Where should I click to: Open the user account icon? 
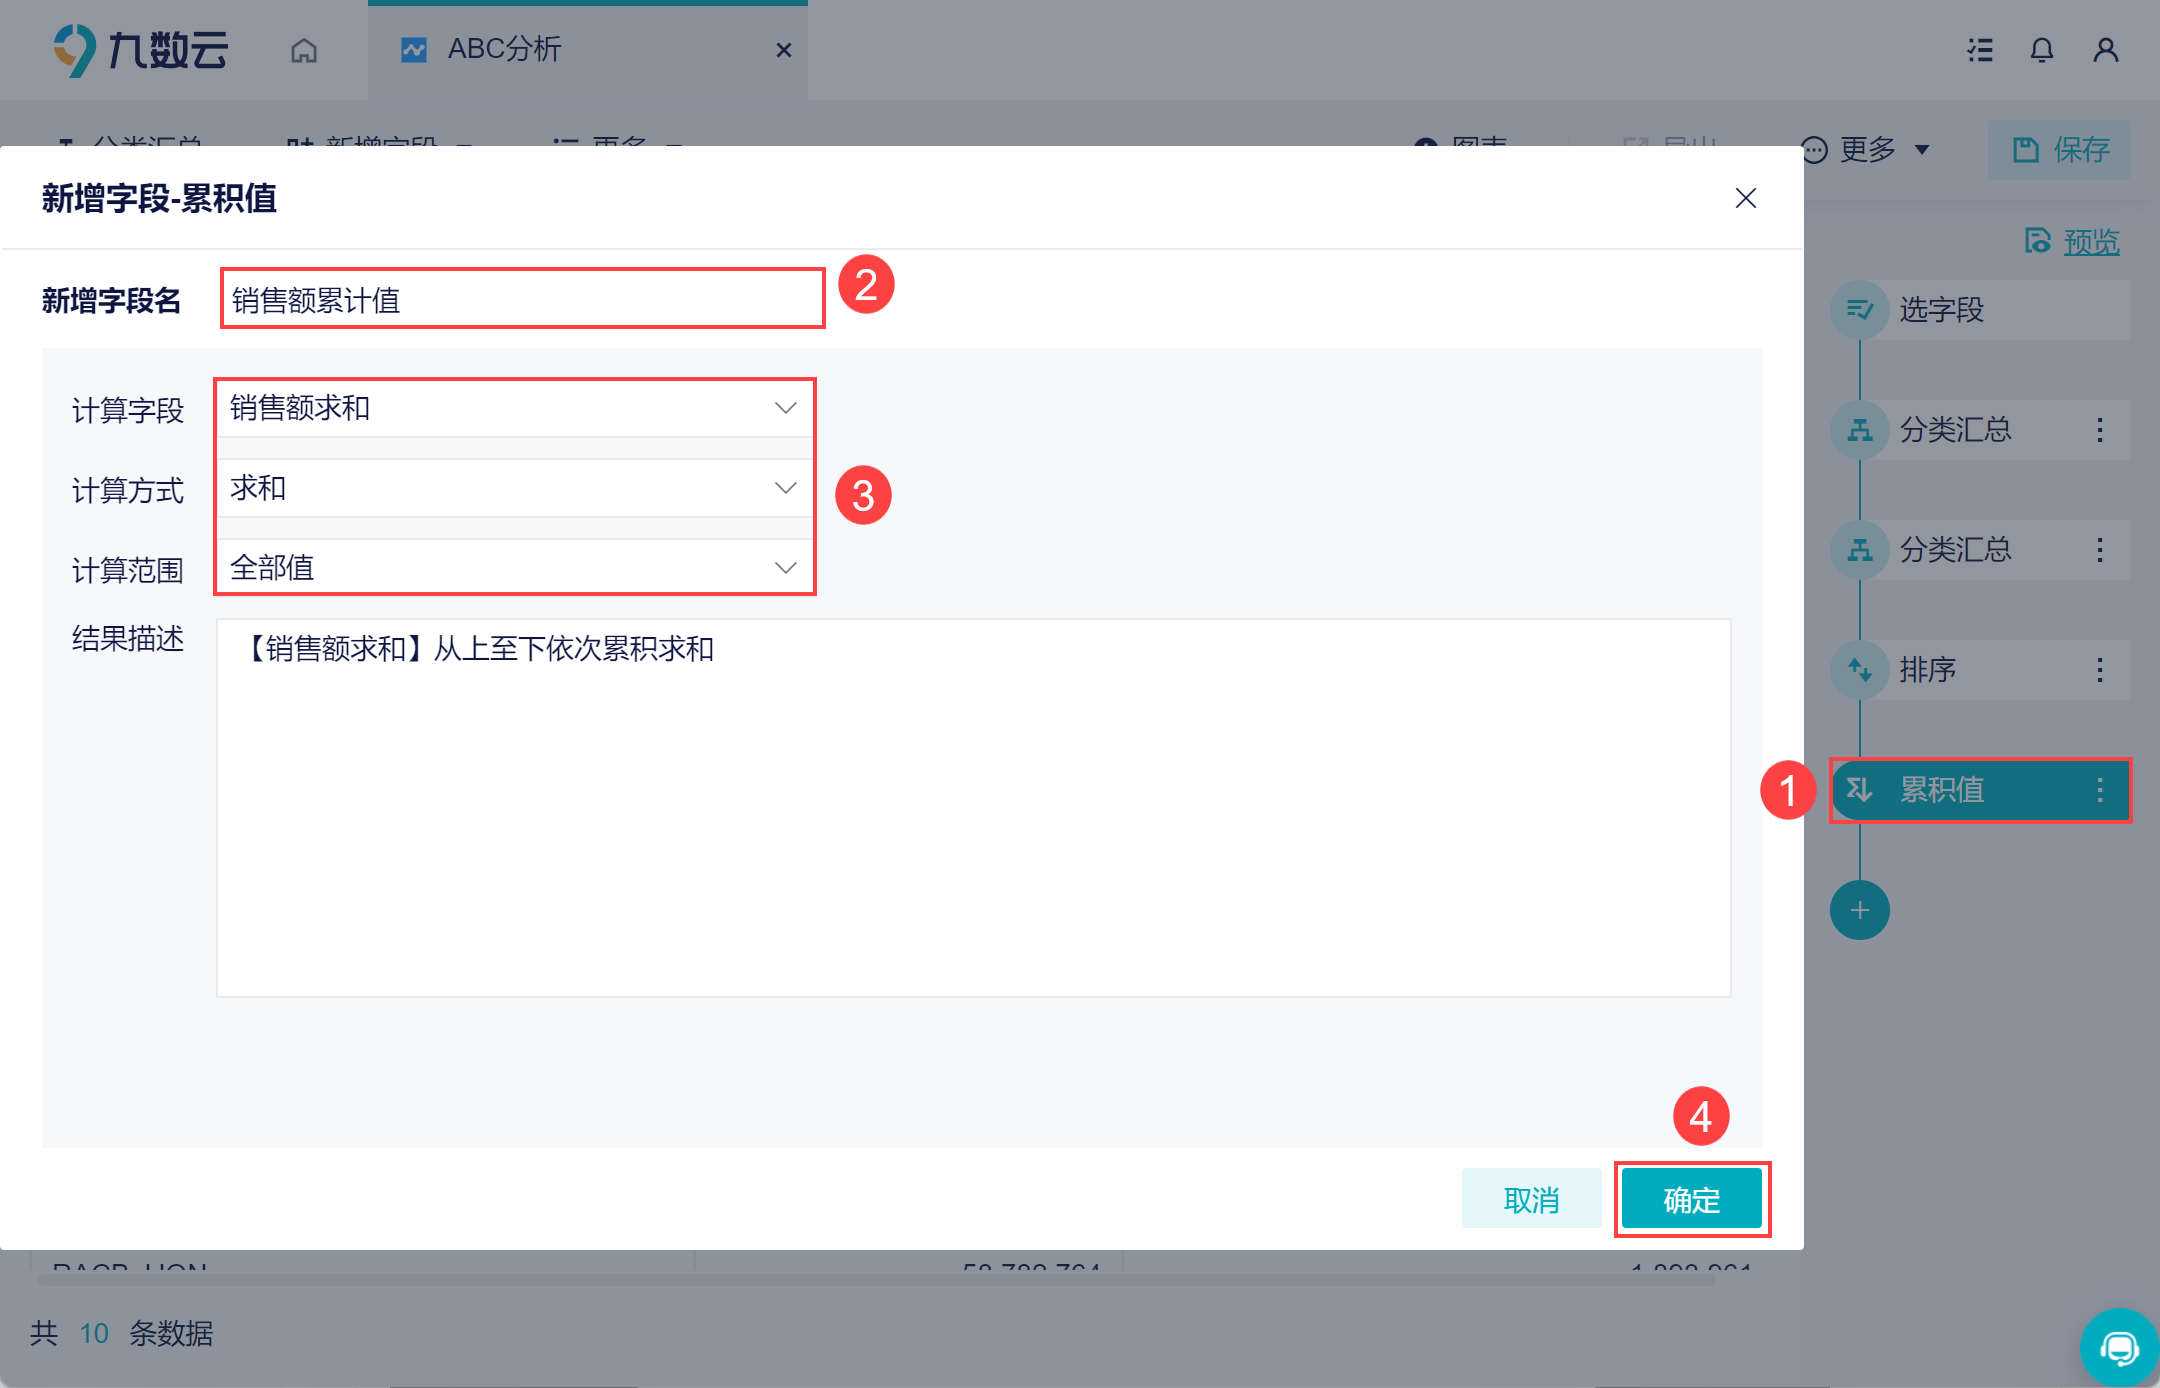click(x=2105, y=50)
